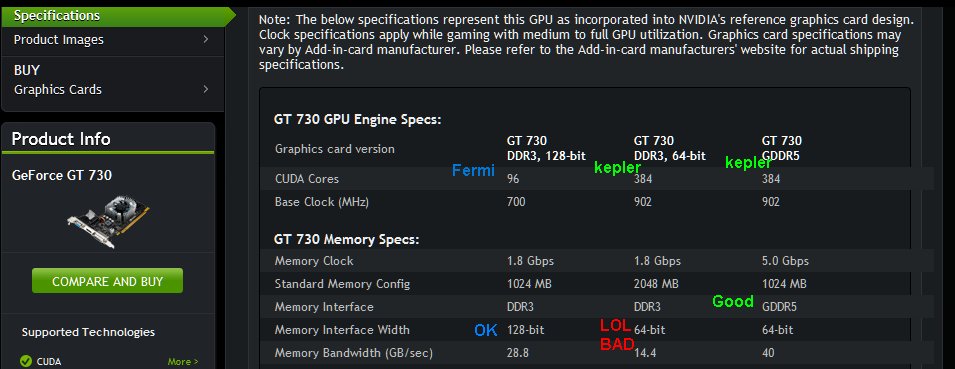Select the GT 730 DDR3, 128-bit column header
This screenshot has width=955, height=369.
click(x=546, y=149)
